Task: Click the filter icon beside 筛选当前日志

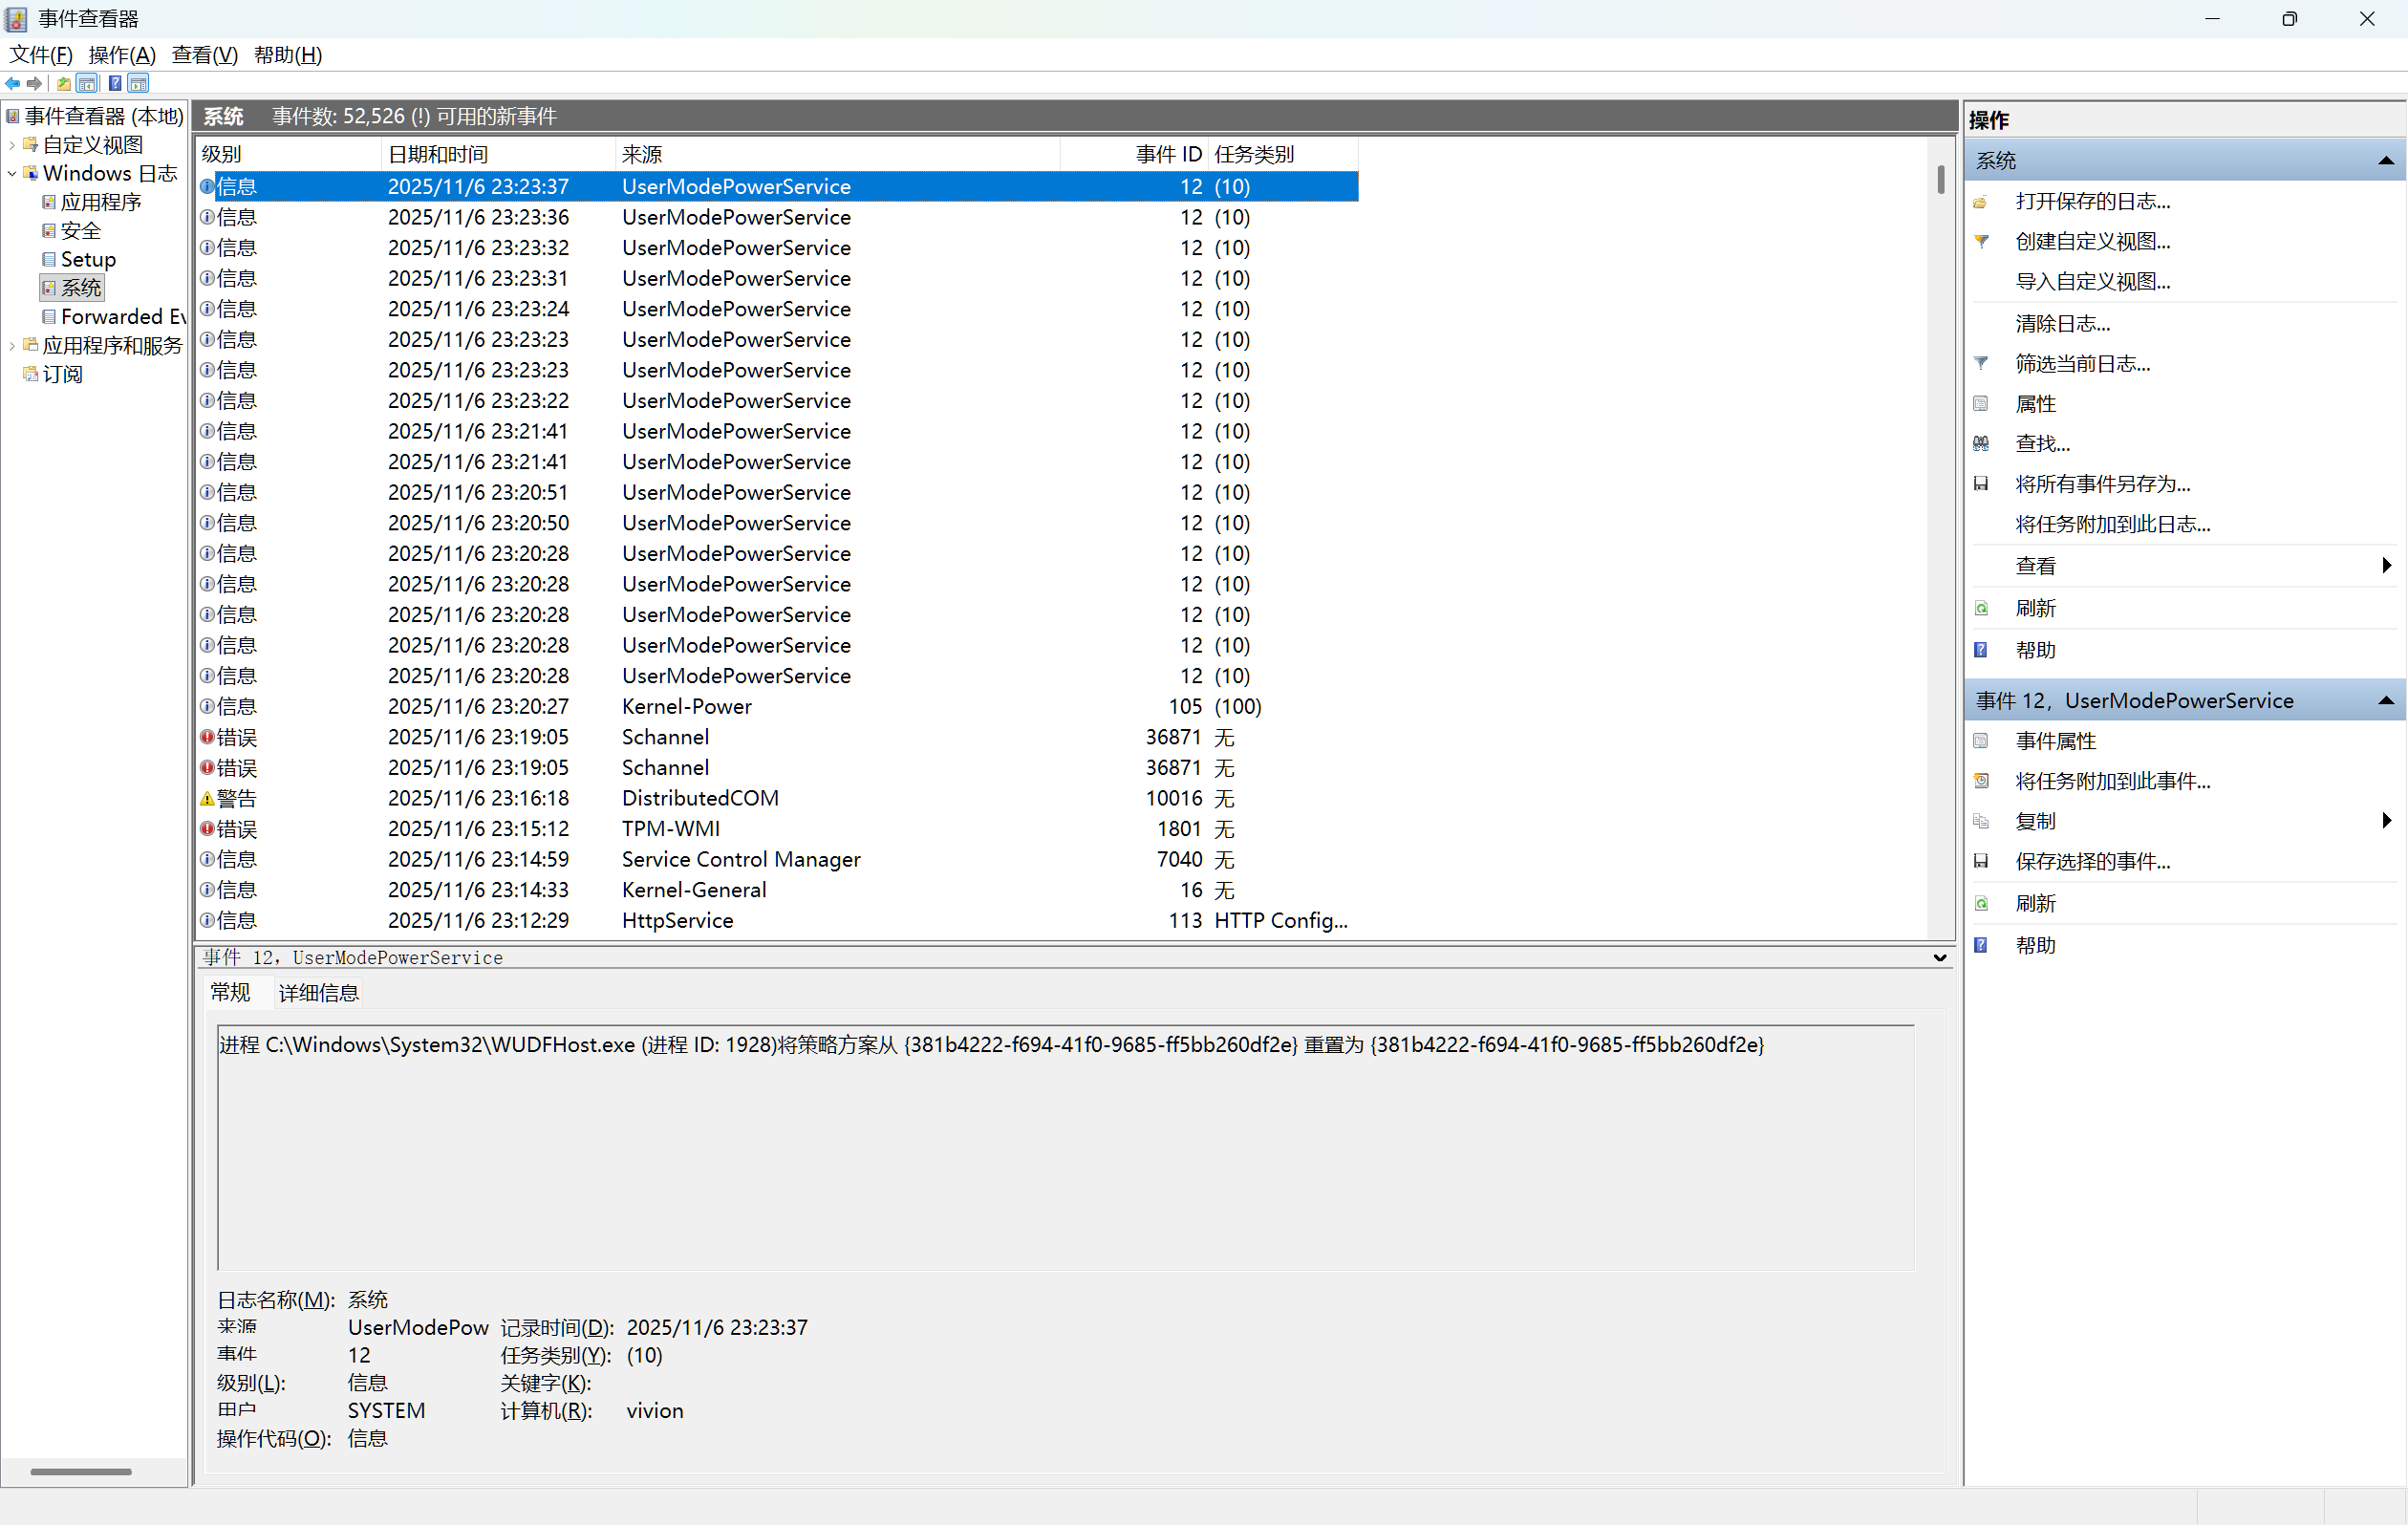Action: (x=1981, y=363)
